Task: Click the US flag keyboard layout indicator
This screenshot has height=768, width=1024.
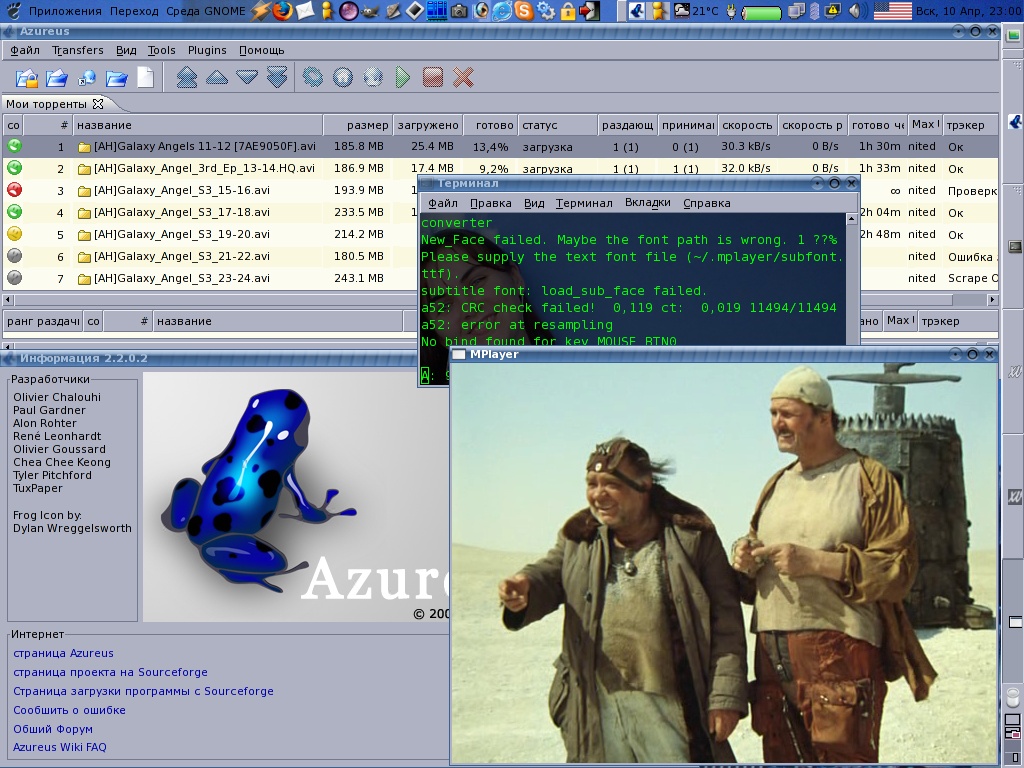Action: click(892, 10)
